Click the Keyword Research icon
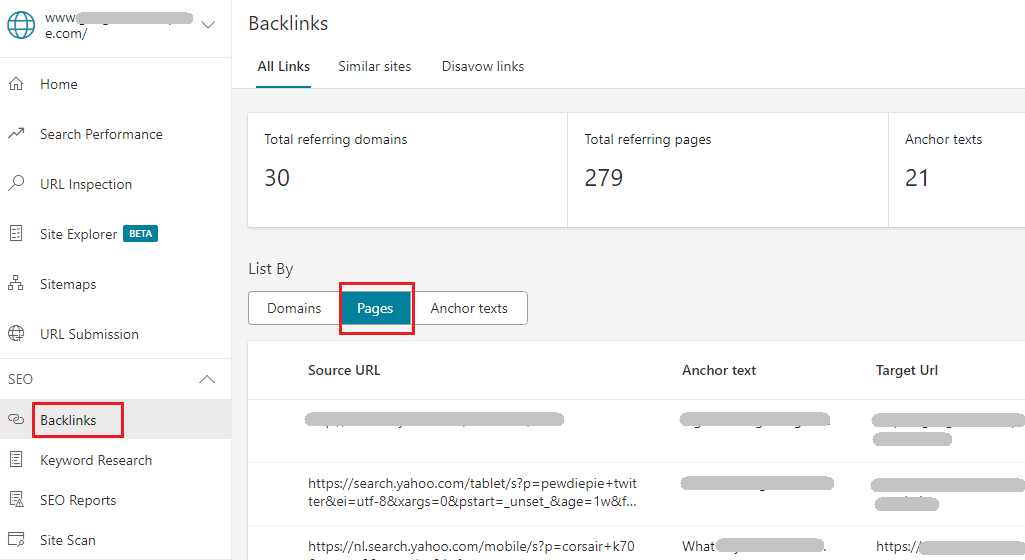This screenshot has height=560, width=1025. (16, 460)
